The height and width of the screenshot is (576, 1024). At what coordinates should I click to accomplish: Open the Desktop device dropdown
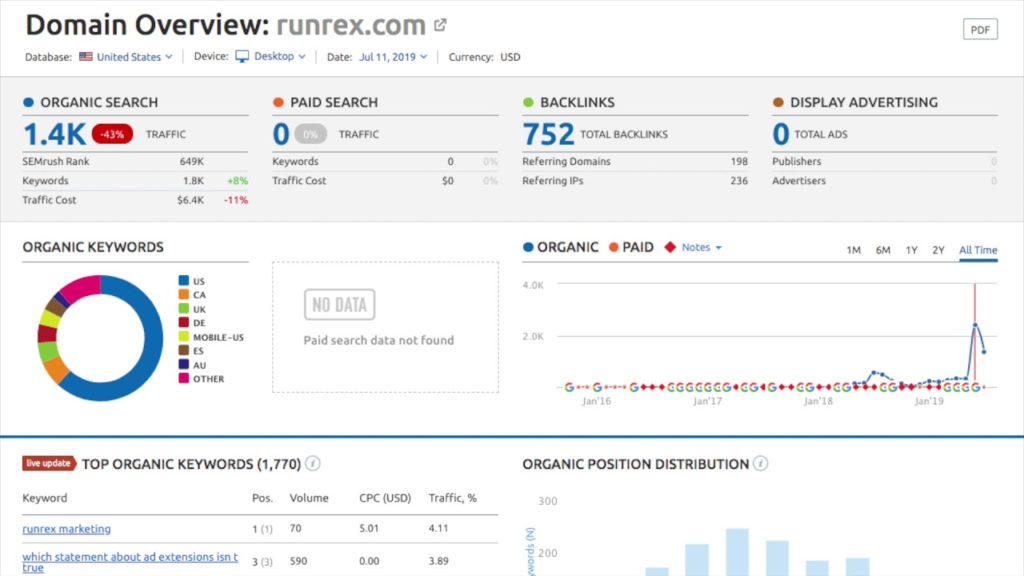point(279,56)
